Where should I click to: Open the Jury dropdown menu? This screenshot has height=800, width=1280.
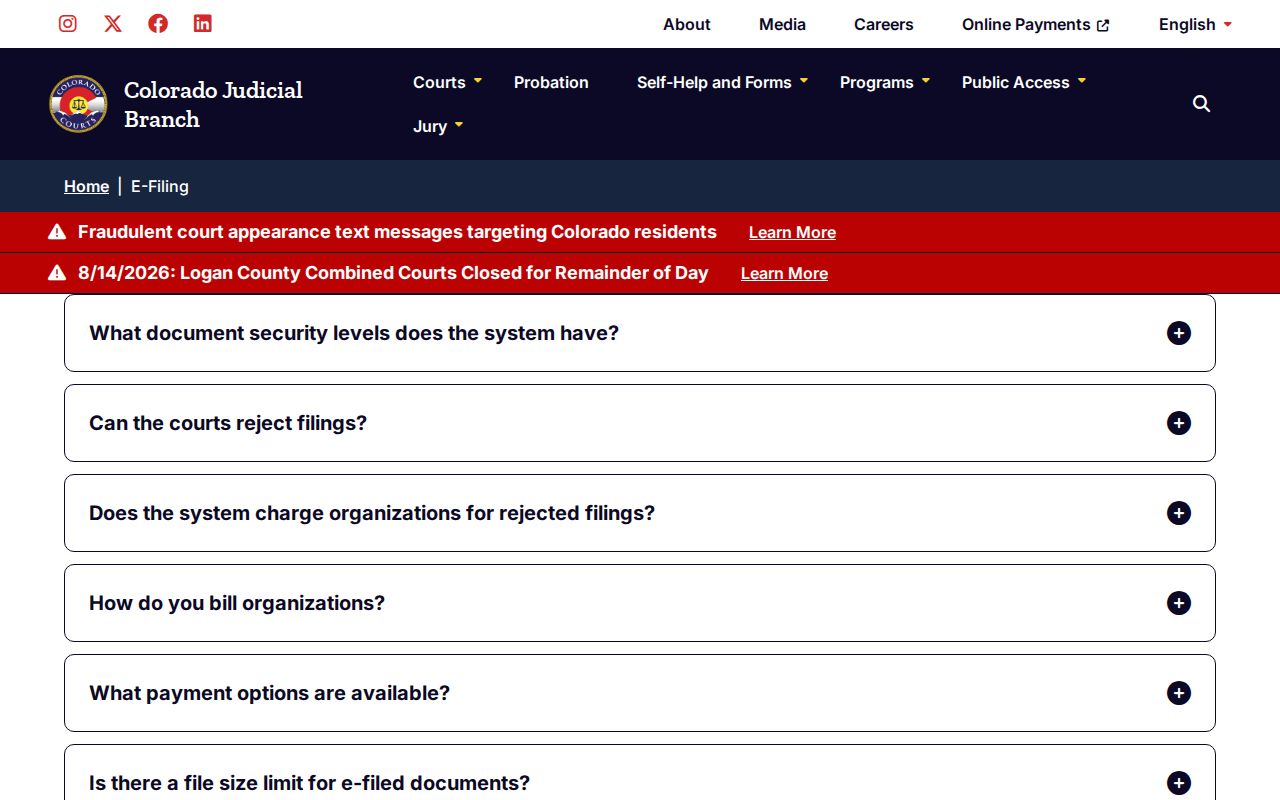(x=438, y=126)
